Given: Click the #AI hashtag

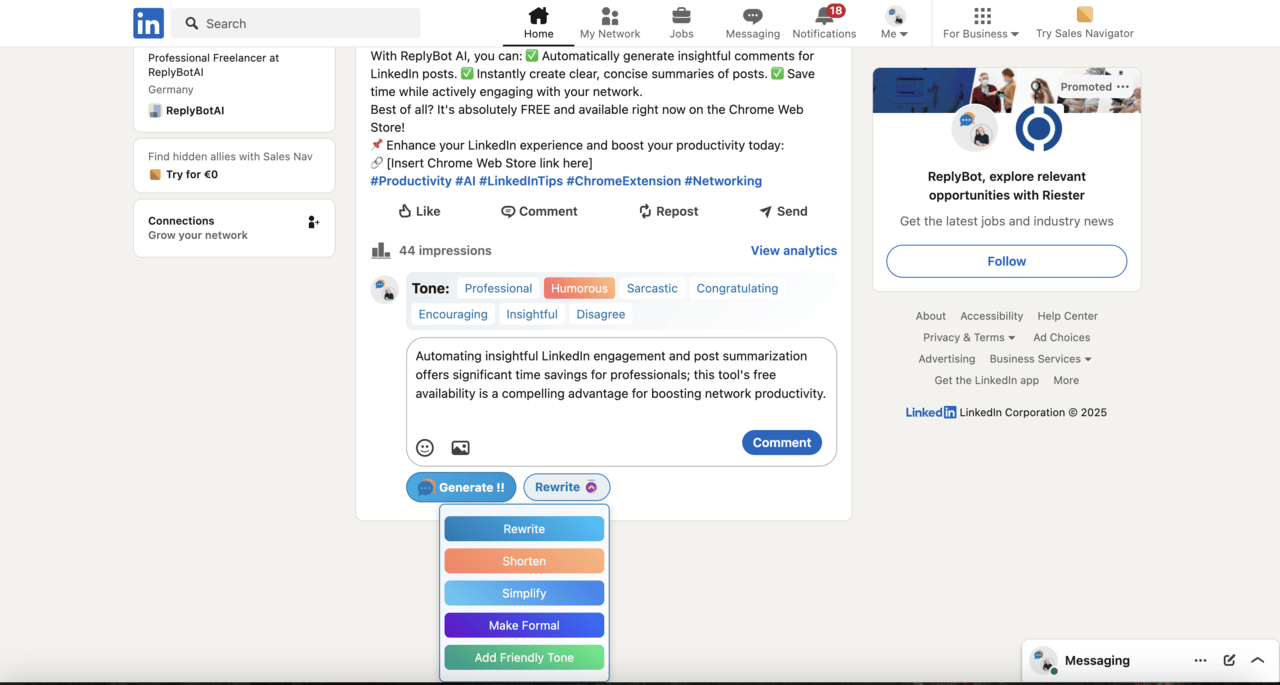Looking at the screenshot, I should tap(465, 181).
